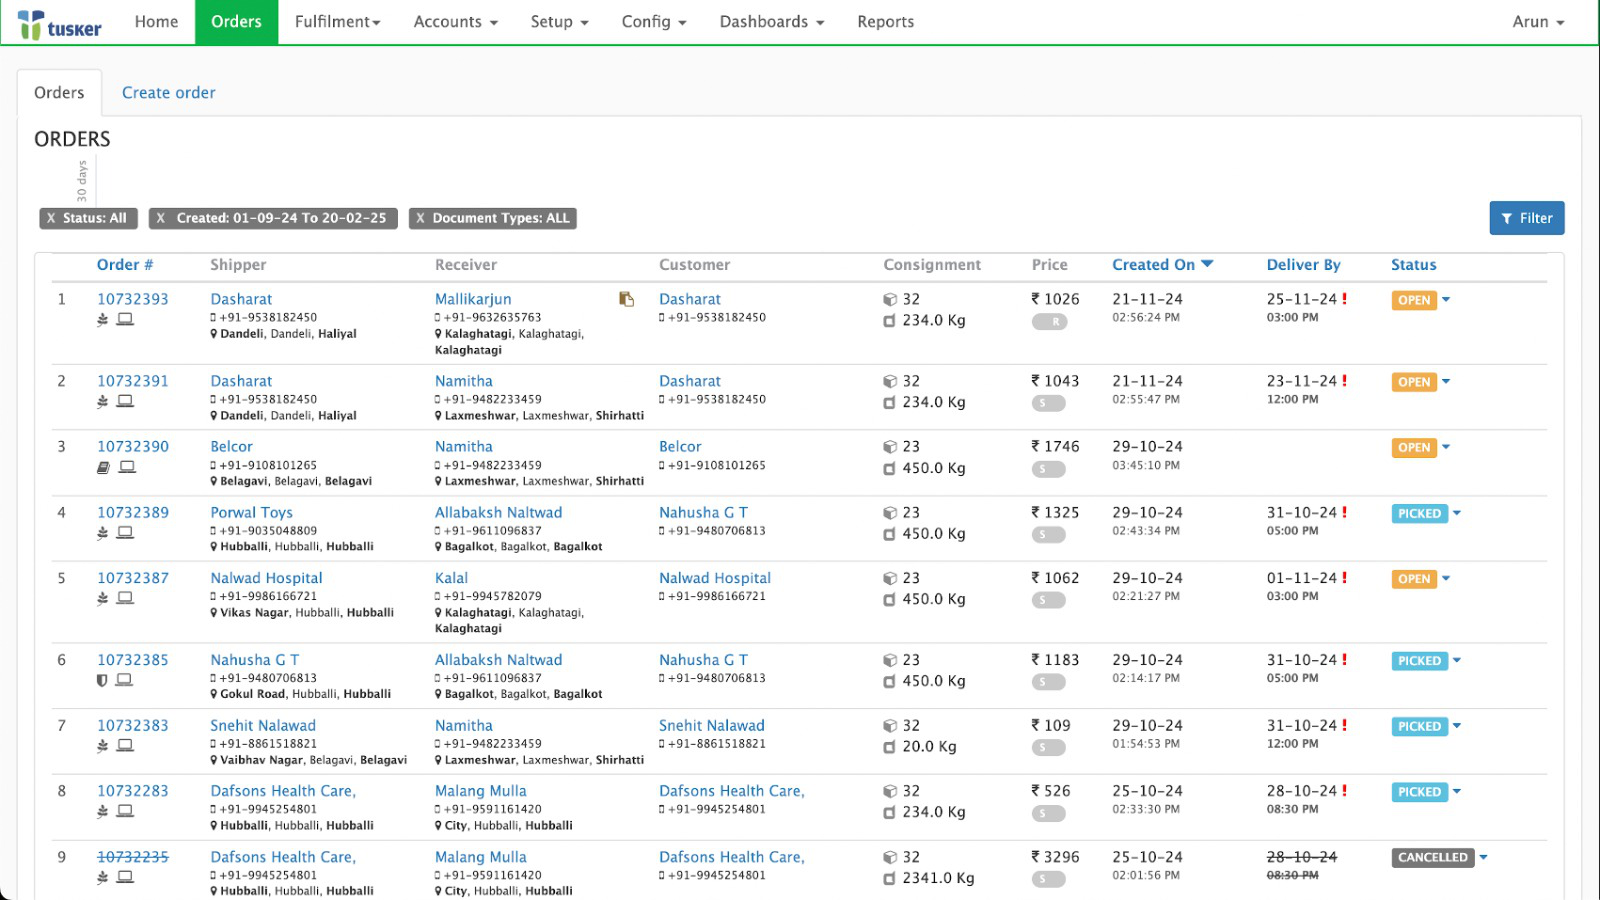Screen dimensions: 1600x900
Task: Click the Filter button
Action: click(1527, 218)
